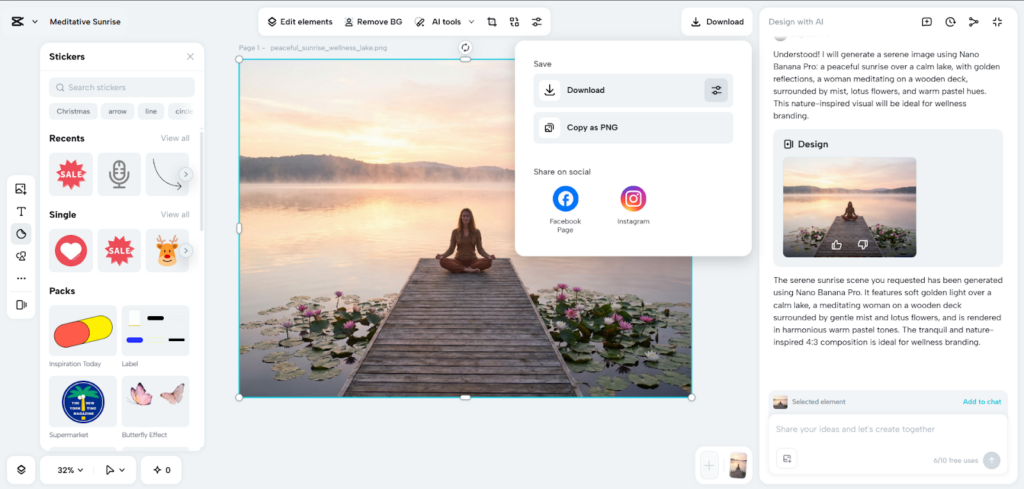Add a new page with plus button
Image resolution: width=1024 pixels, height=489 pixels.
point(709,466)
